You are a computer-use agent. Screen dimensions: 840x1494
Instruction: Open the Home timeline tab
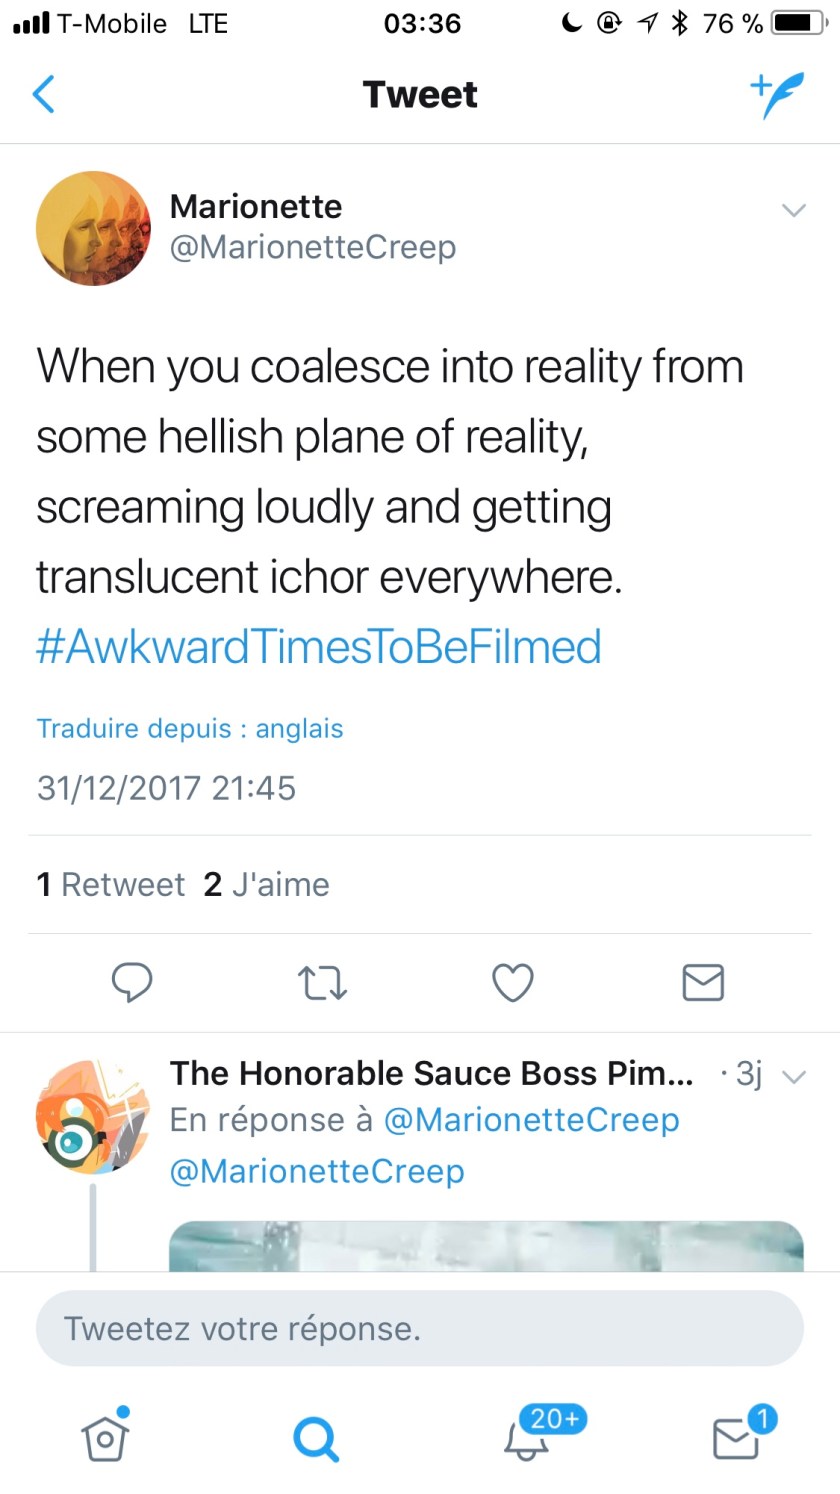(x=105, y=1437)
